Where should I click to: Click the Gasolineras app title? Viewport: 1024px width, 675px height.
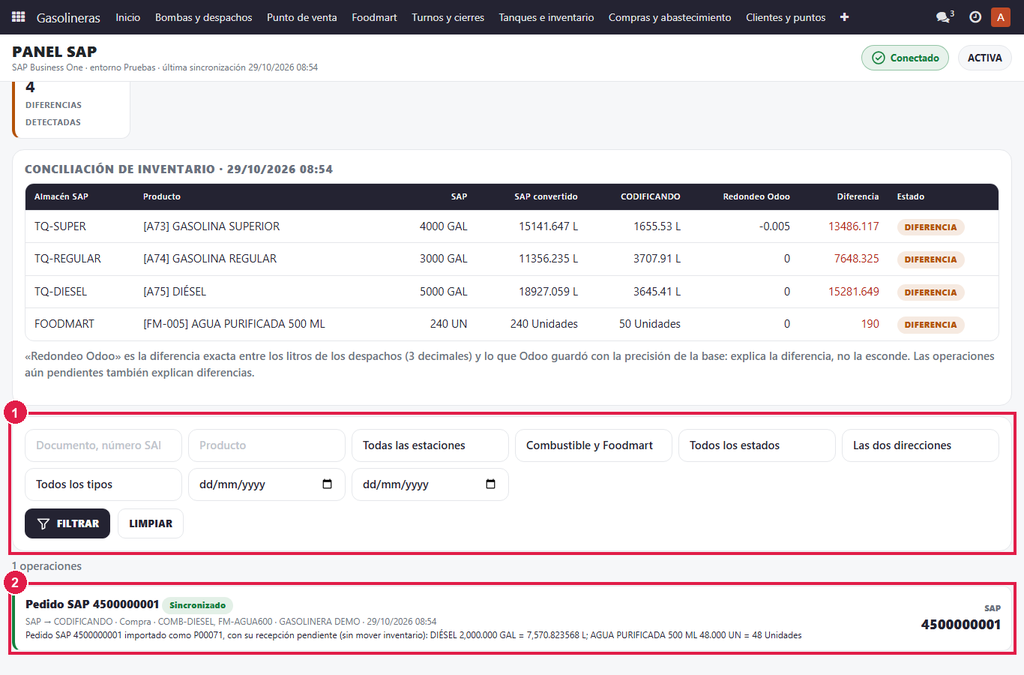tap(69, 18)
